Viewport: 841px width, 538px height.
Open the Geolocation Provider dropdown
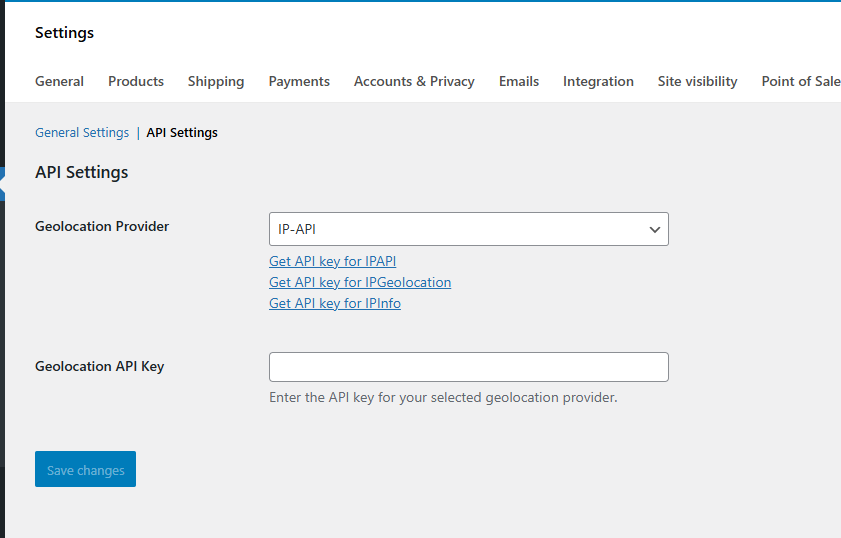tap(469, 229)
